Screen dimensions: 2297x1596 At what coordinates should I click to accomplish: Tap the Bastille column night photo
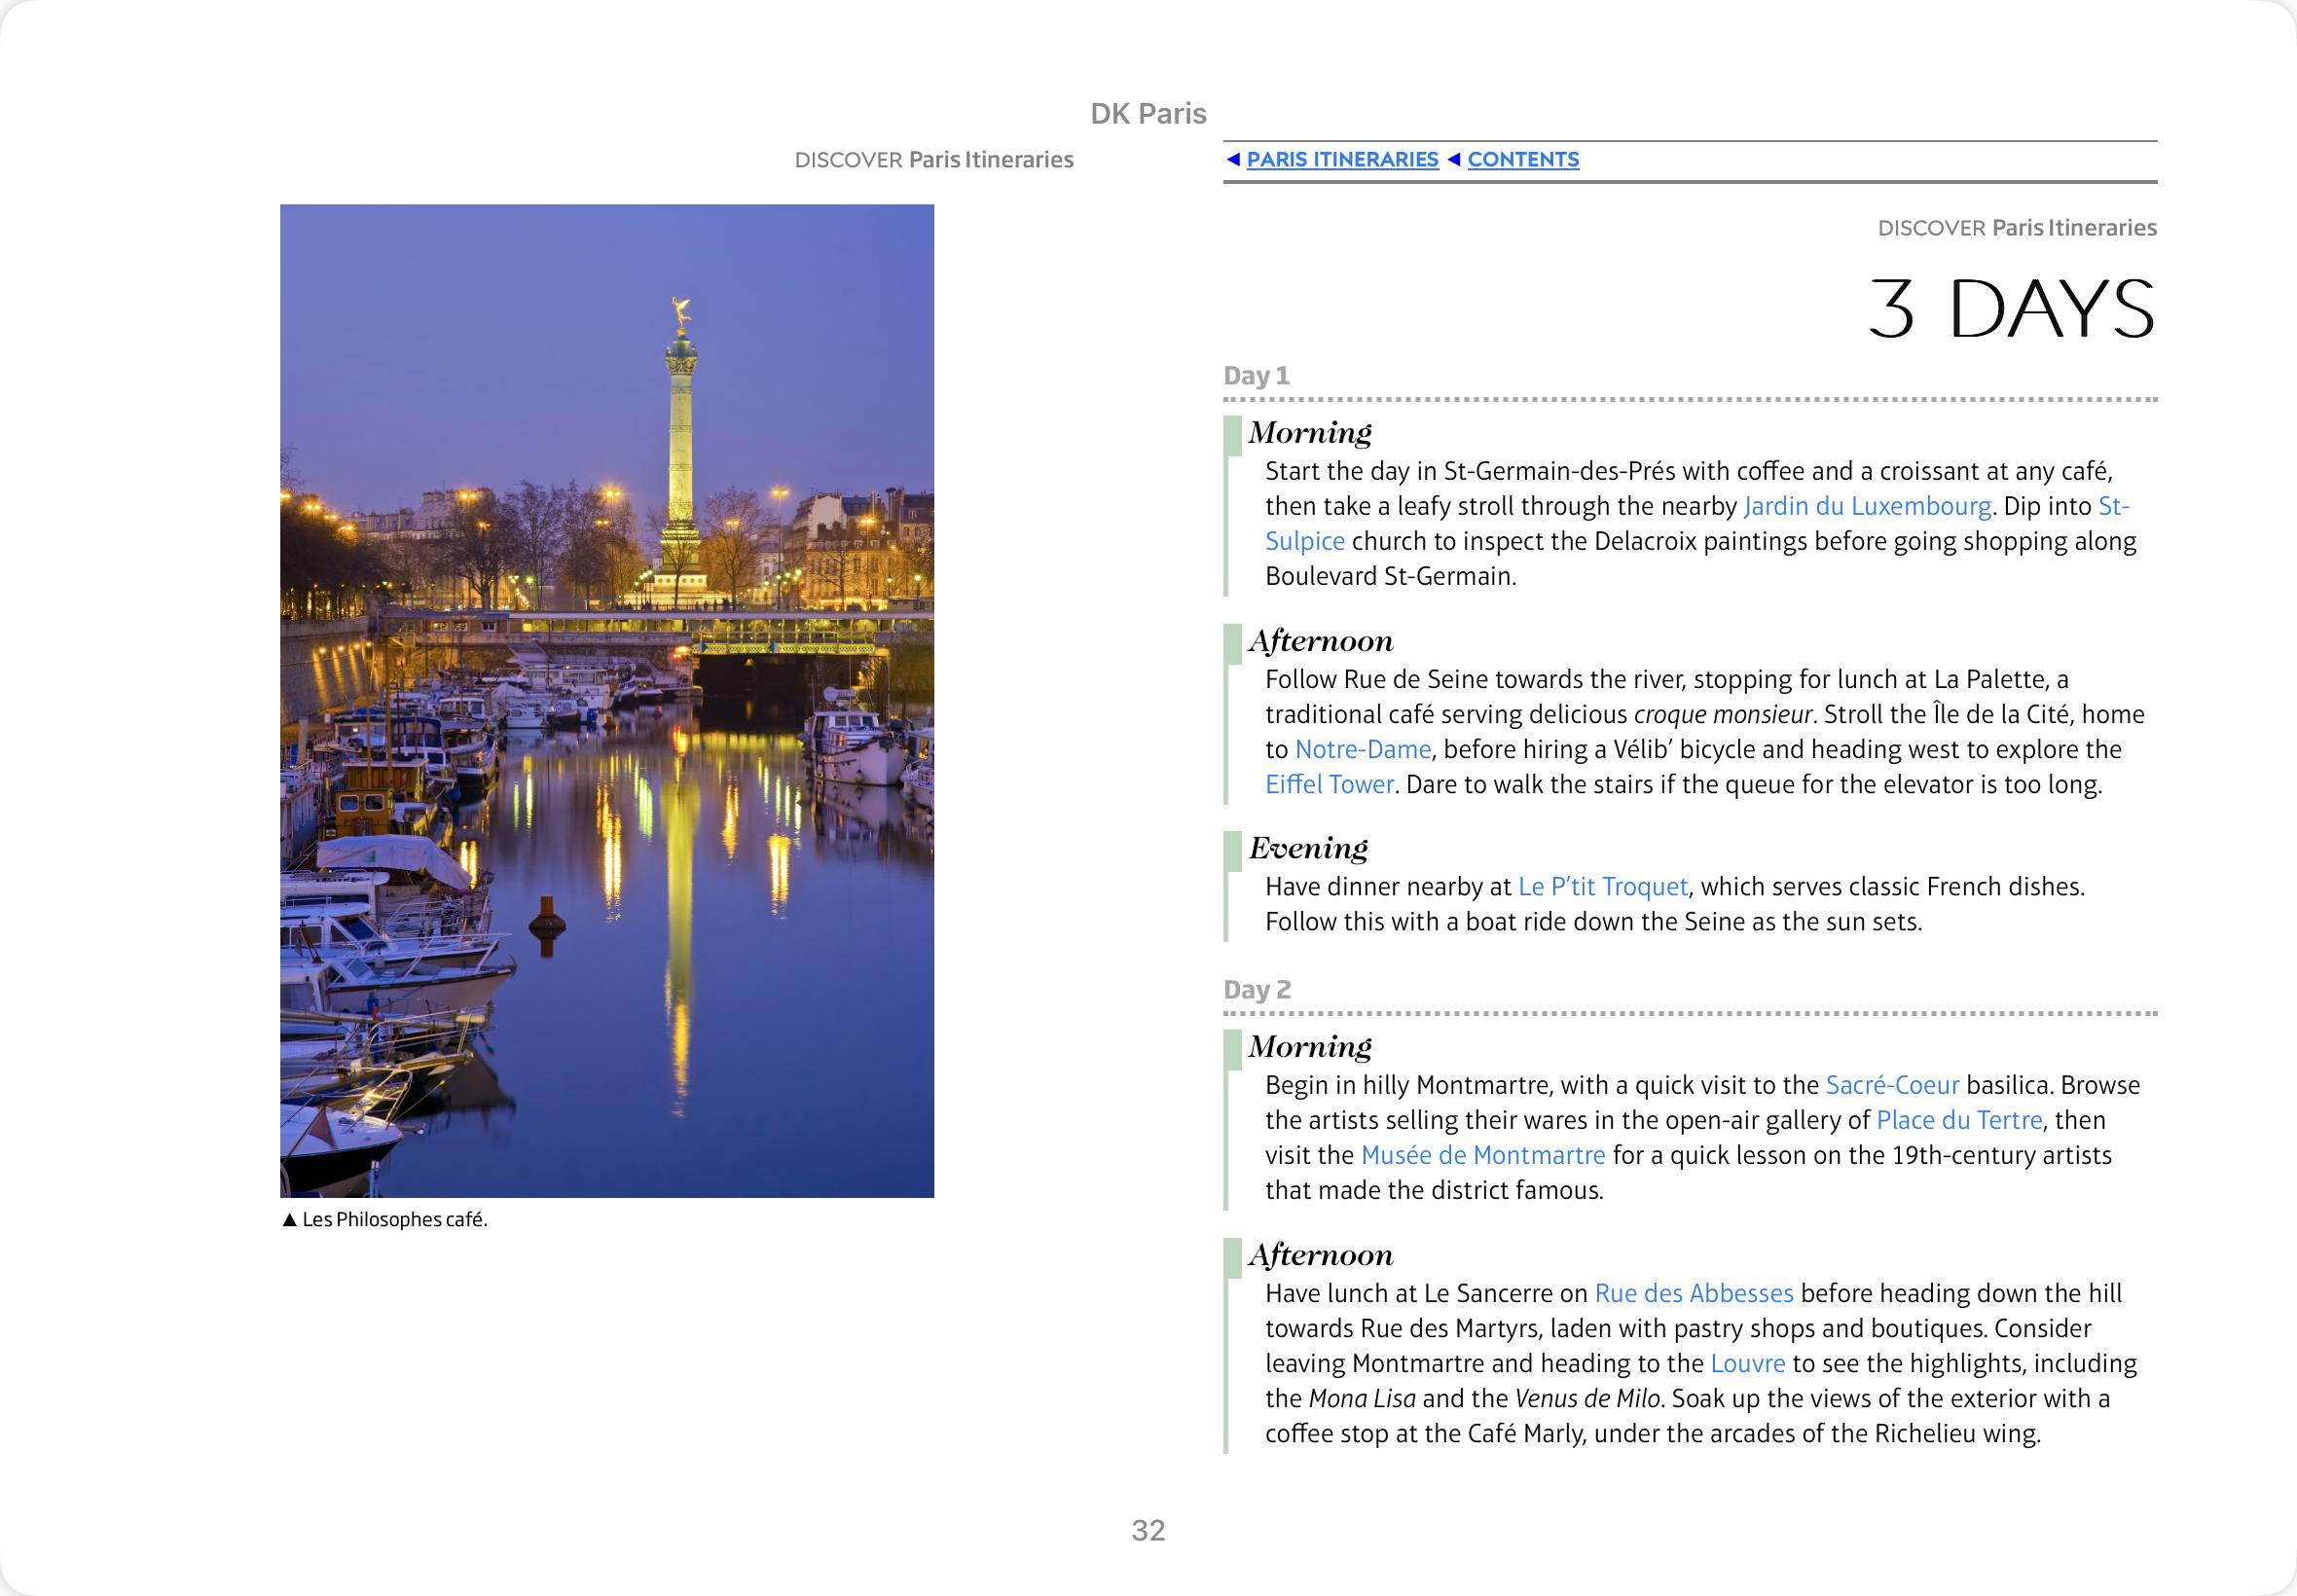pos(607,700)
